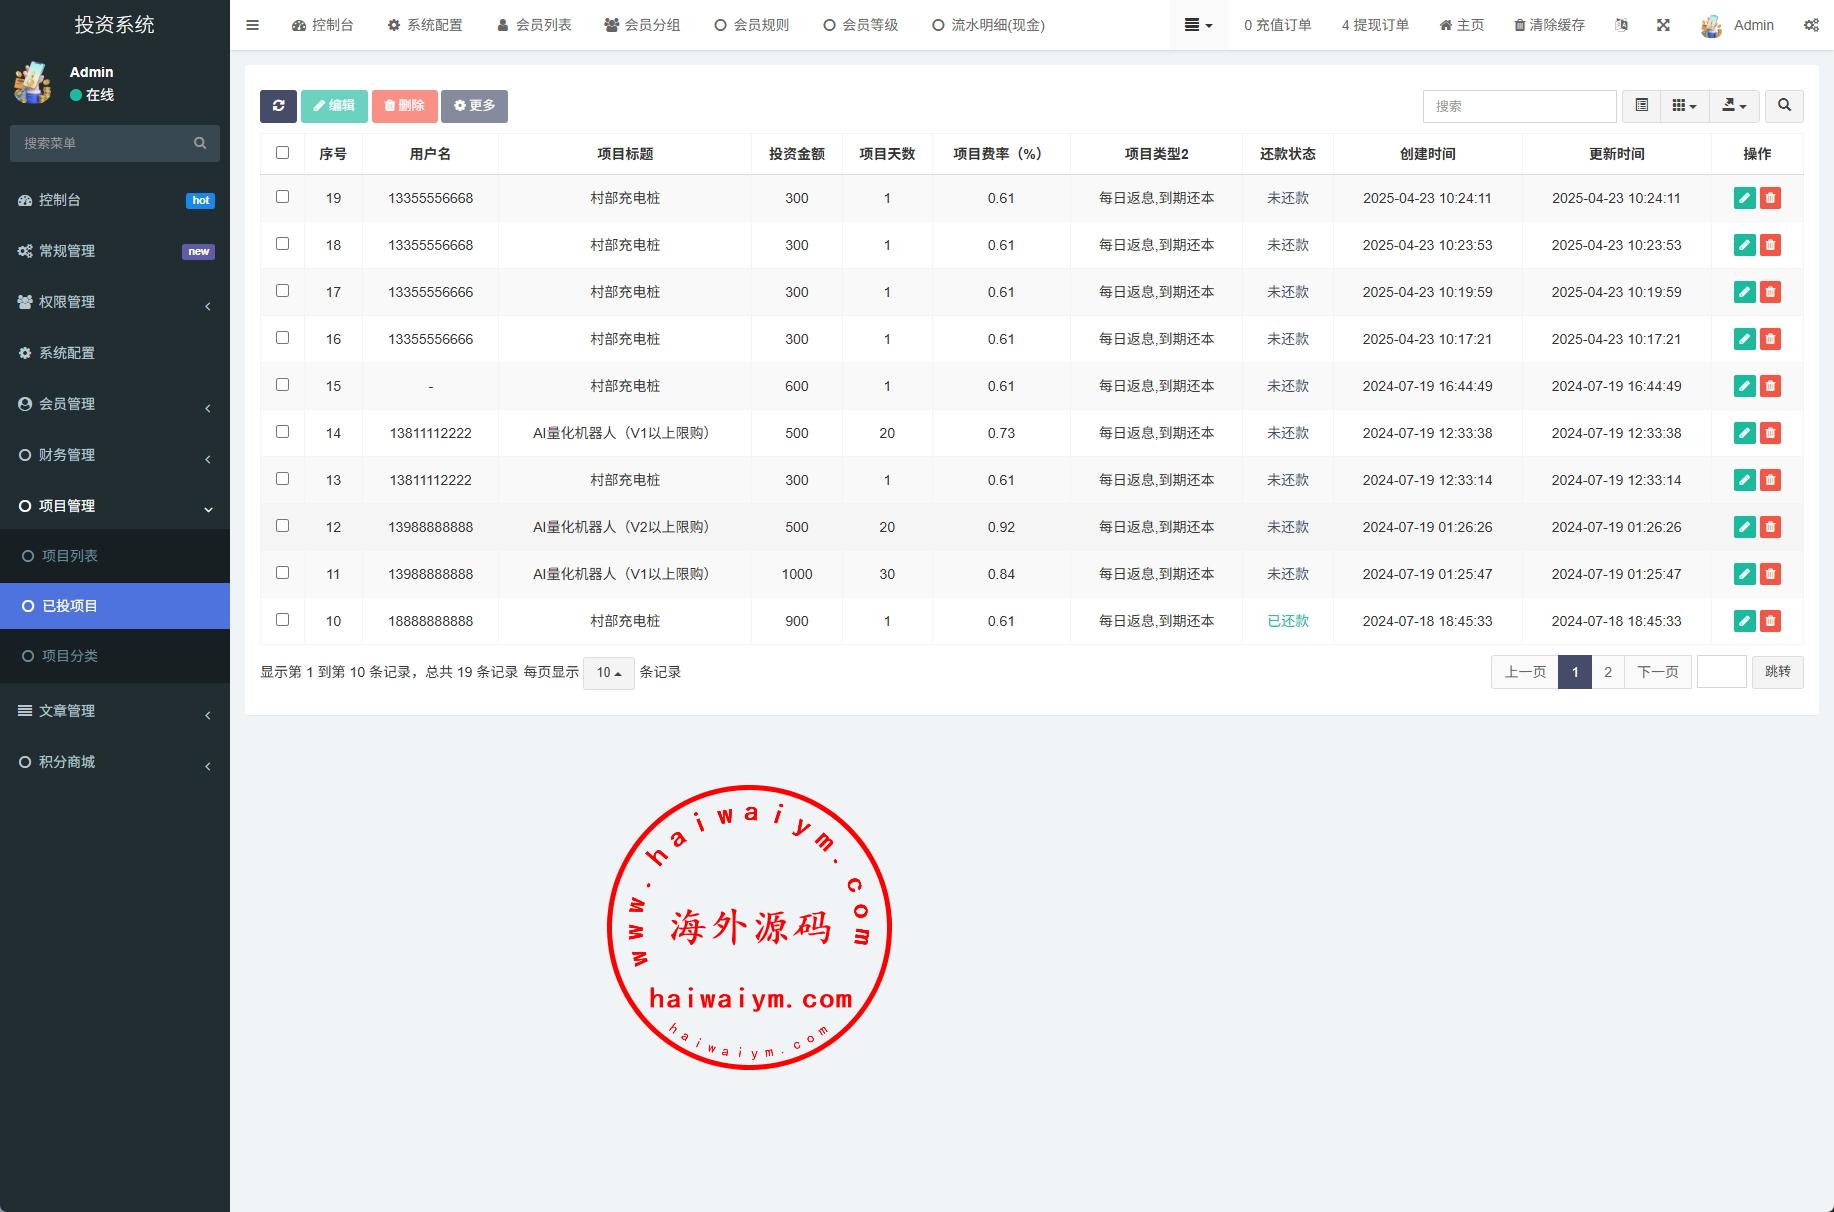The height and width of the screenshot is (1212, 1834).
Task: Check the select-all checkbox in the table header
Action: coord(282,153)
